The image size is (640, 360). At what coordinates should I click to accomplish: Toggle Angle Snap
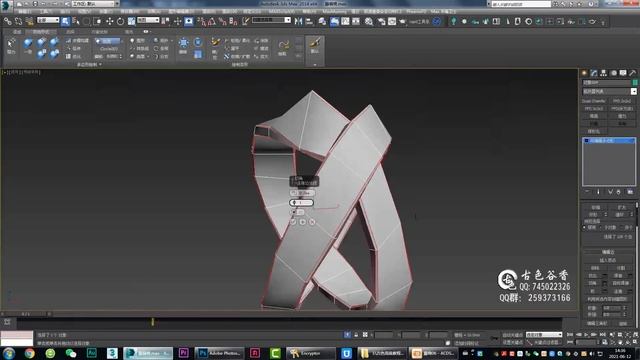[x=212, y=21]
